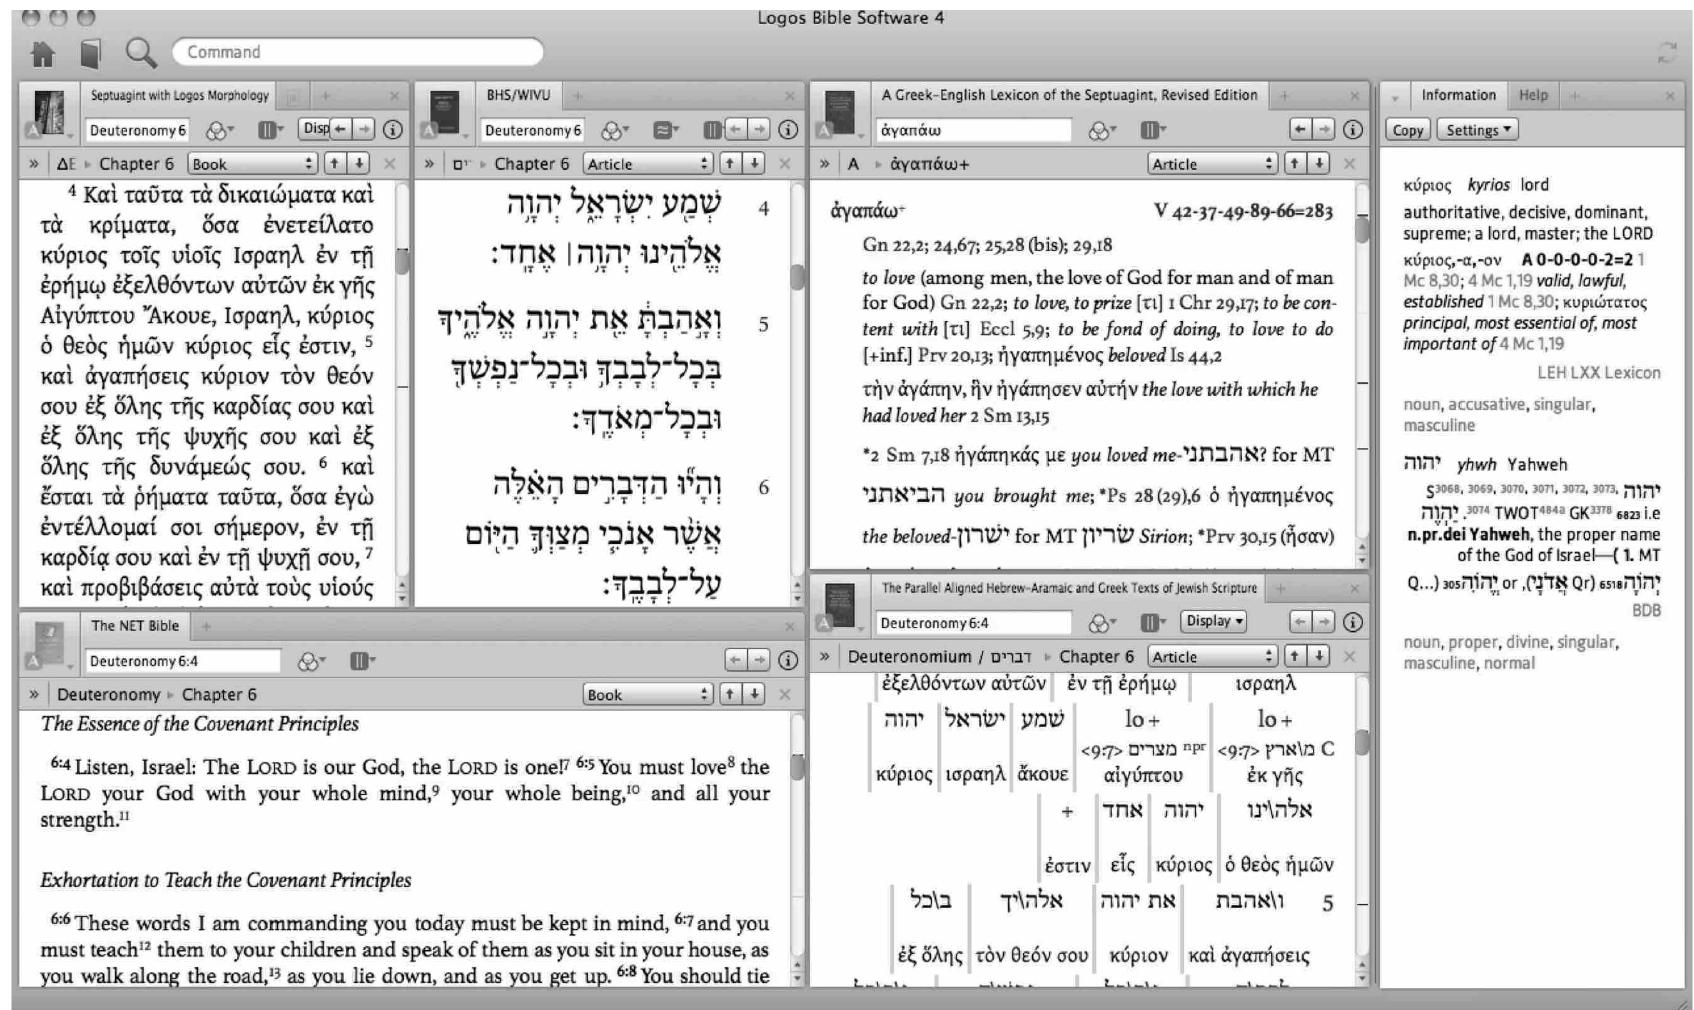This screenshot has height=1010, width=1694.
Task: Click the Copy button in Information panel
Action: 1408,129
